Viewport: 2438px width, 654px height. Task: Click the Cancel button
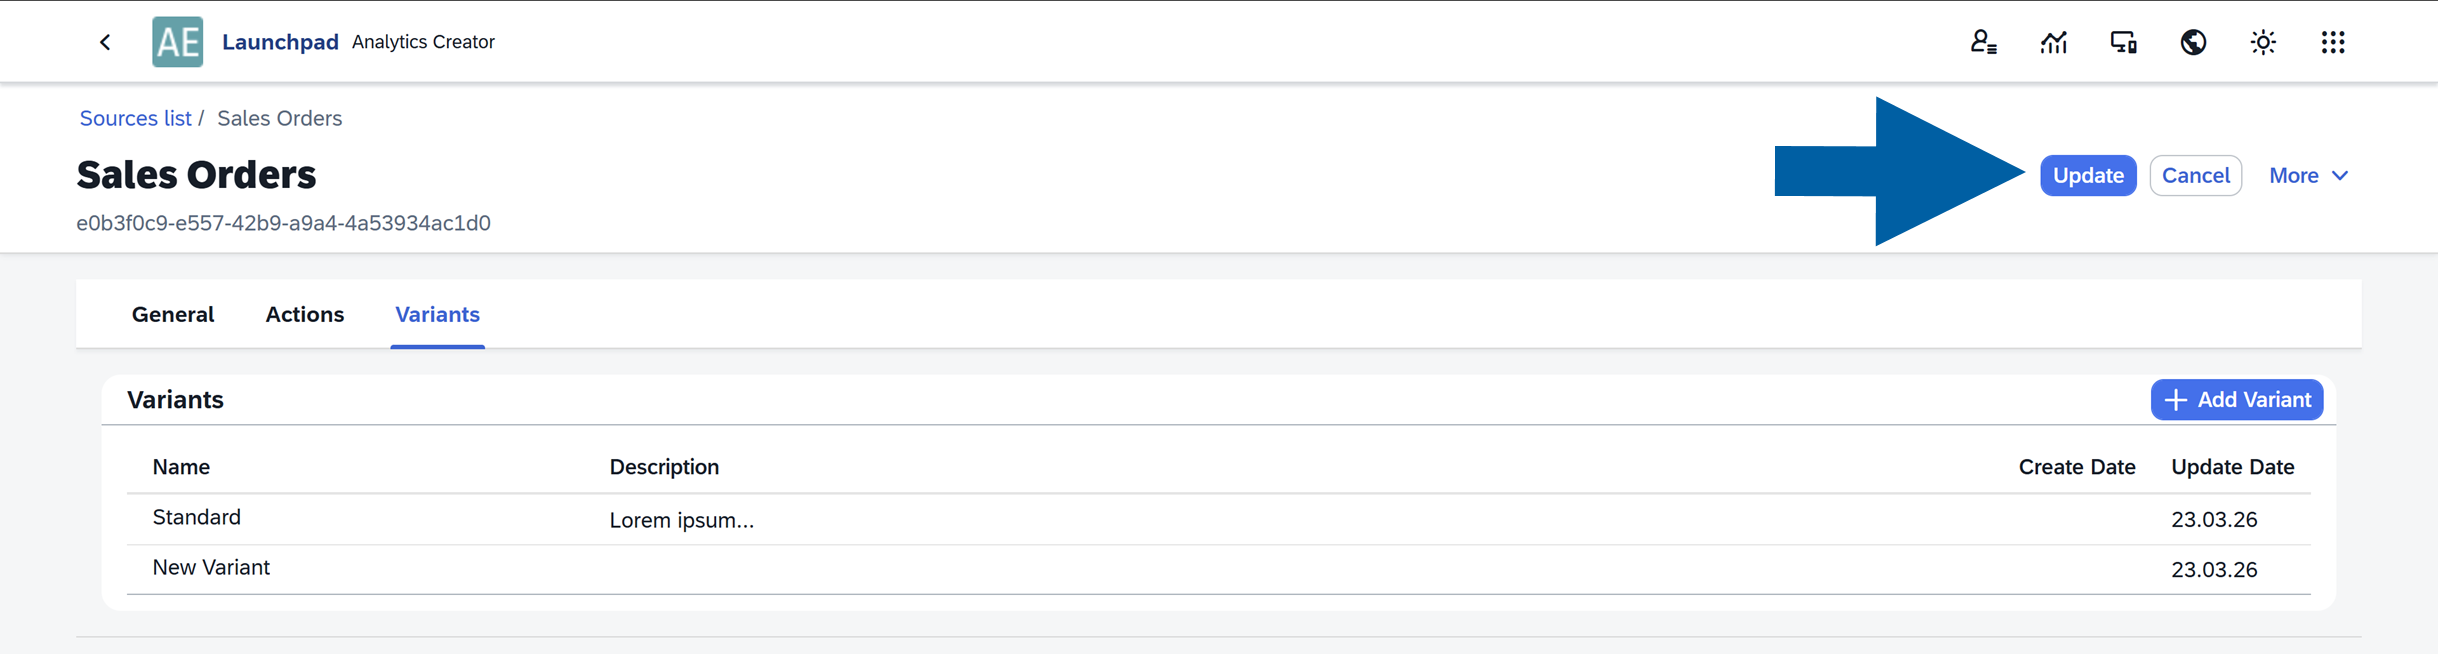(2195, 176)
